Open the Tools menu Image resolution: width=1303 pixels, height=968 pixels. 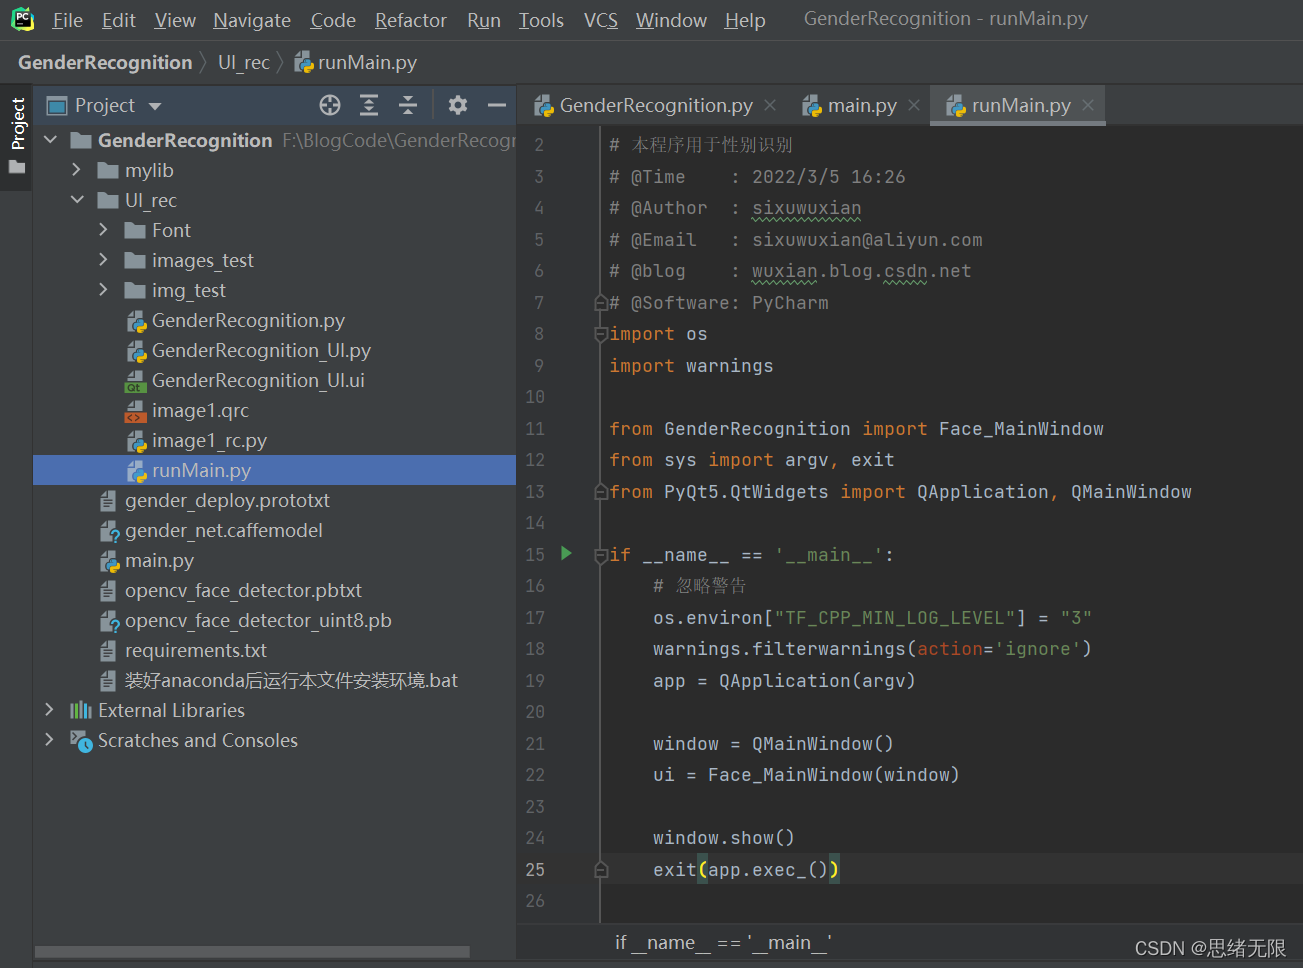pyautogui.click(x=541, y=20)
